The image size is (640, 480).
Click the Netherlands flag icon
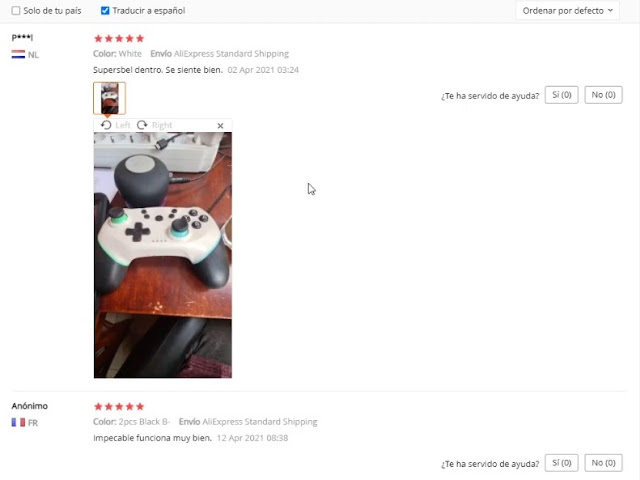click(x=18, y=54)
